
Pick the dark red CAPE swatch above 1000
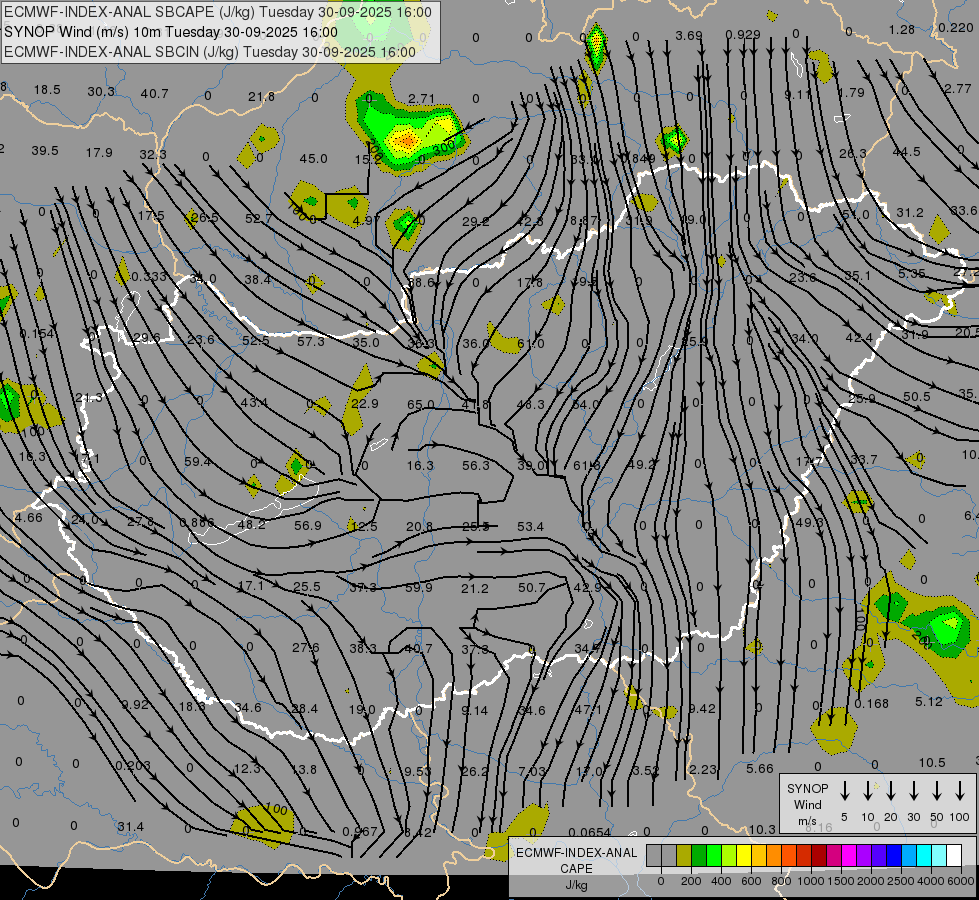coord(819,855)
